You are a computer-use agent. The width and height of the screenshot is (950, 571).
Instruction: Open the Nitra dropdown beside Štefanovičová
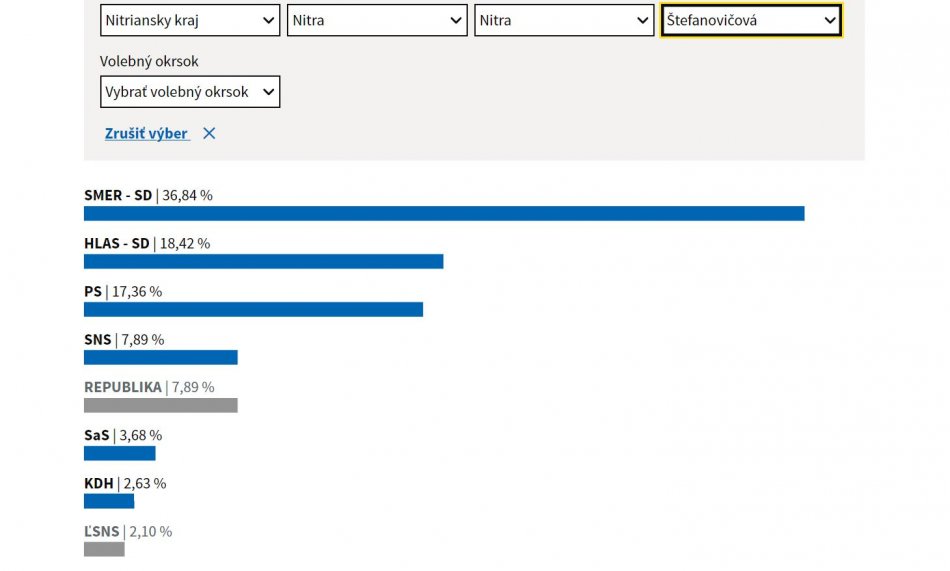pos(564,20)
